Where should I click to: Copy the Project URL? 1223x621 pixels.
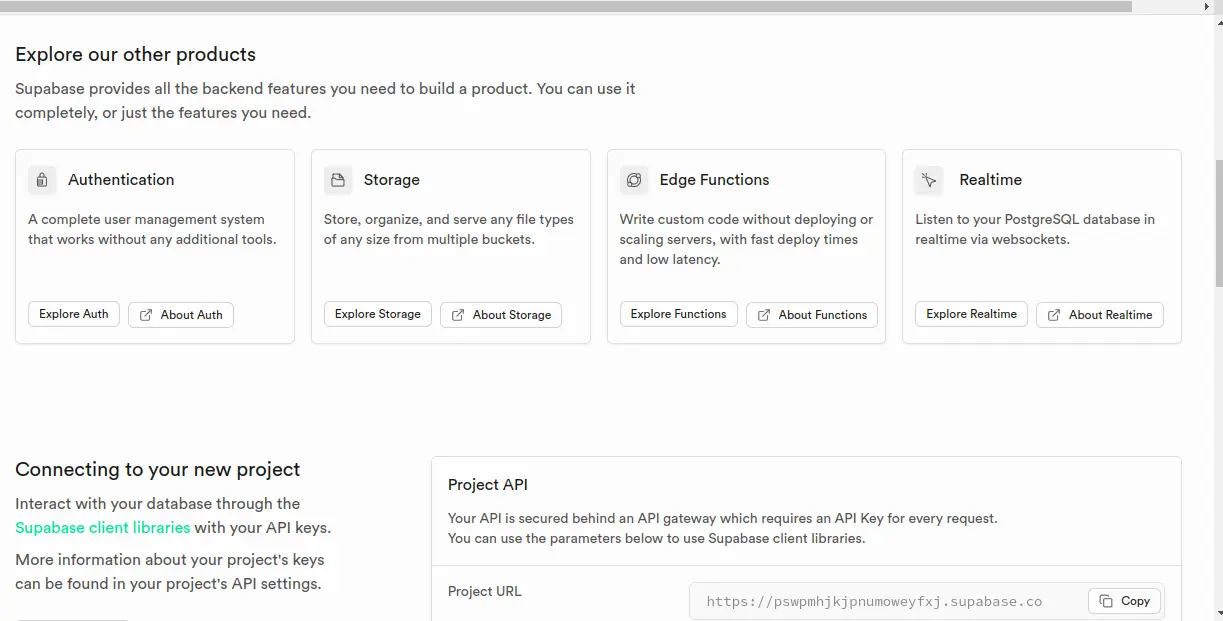pos(1125,601)
